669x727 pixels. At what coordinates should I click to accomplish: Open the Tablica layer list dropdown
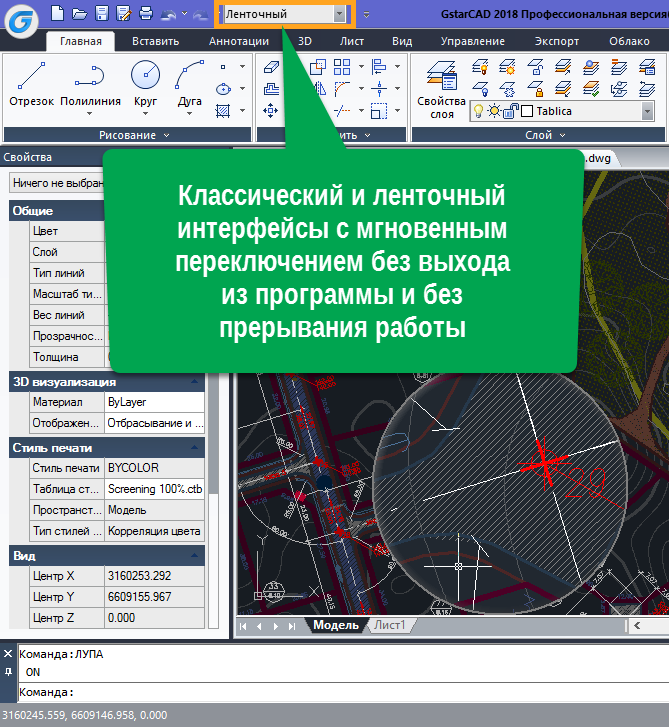click(647, 111)
